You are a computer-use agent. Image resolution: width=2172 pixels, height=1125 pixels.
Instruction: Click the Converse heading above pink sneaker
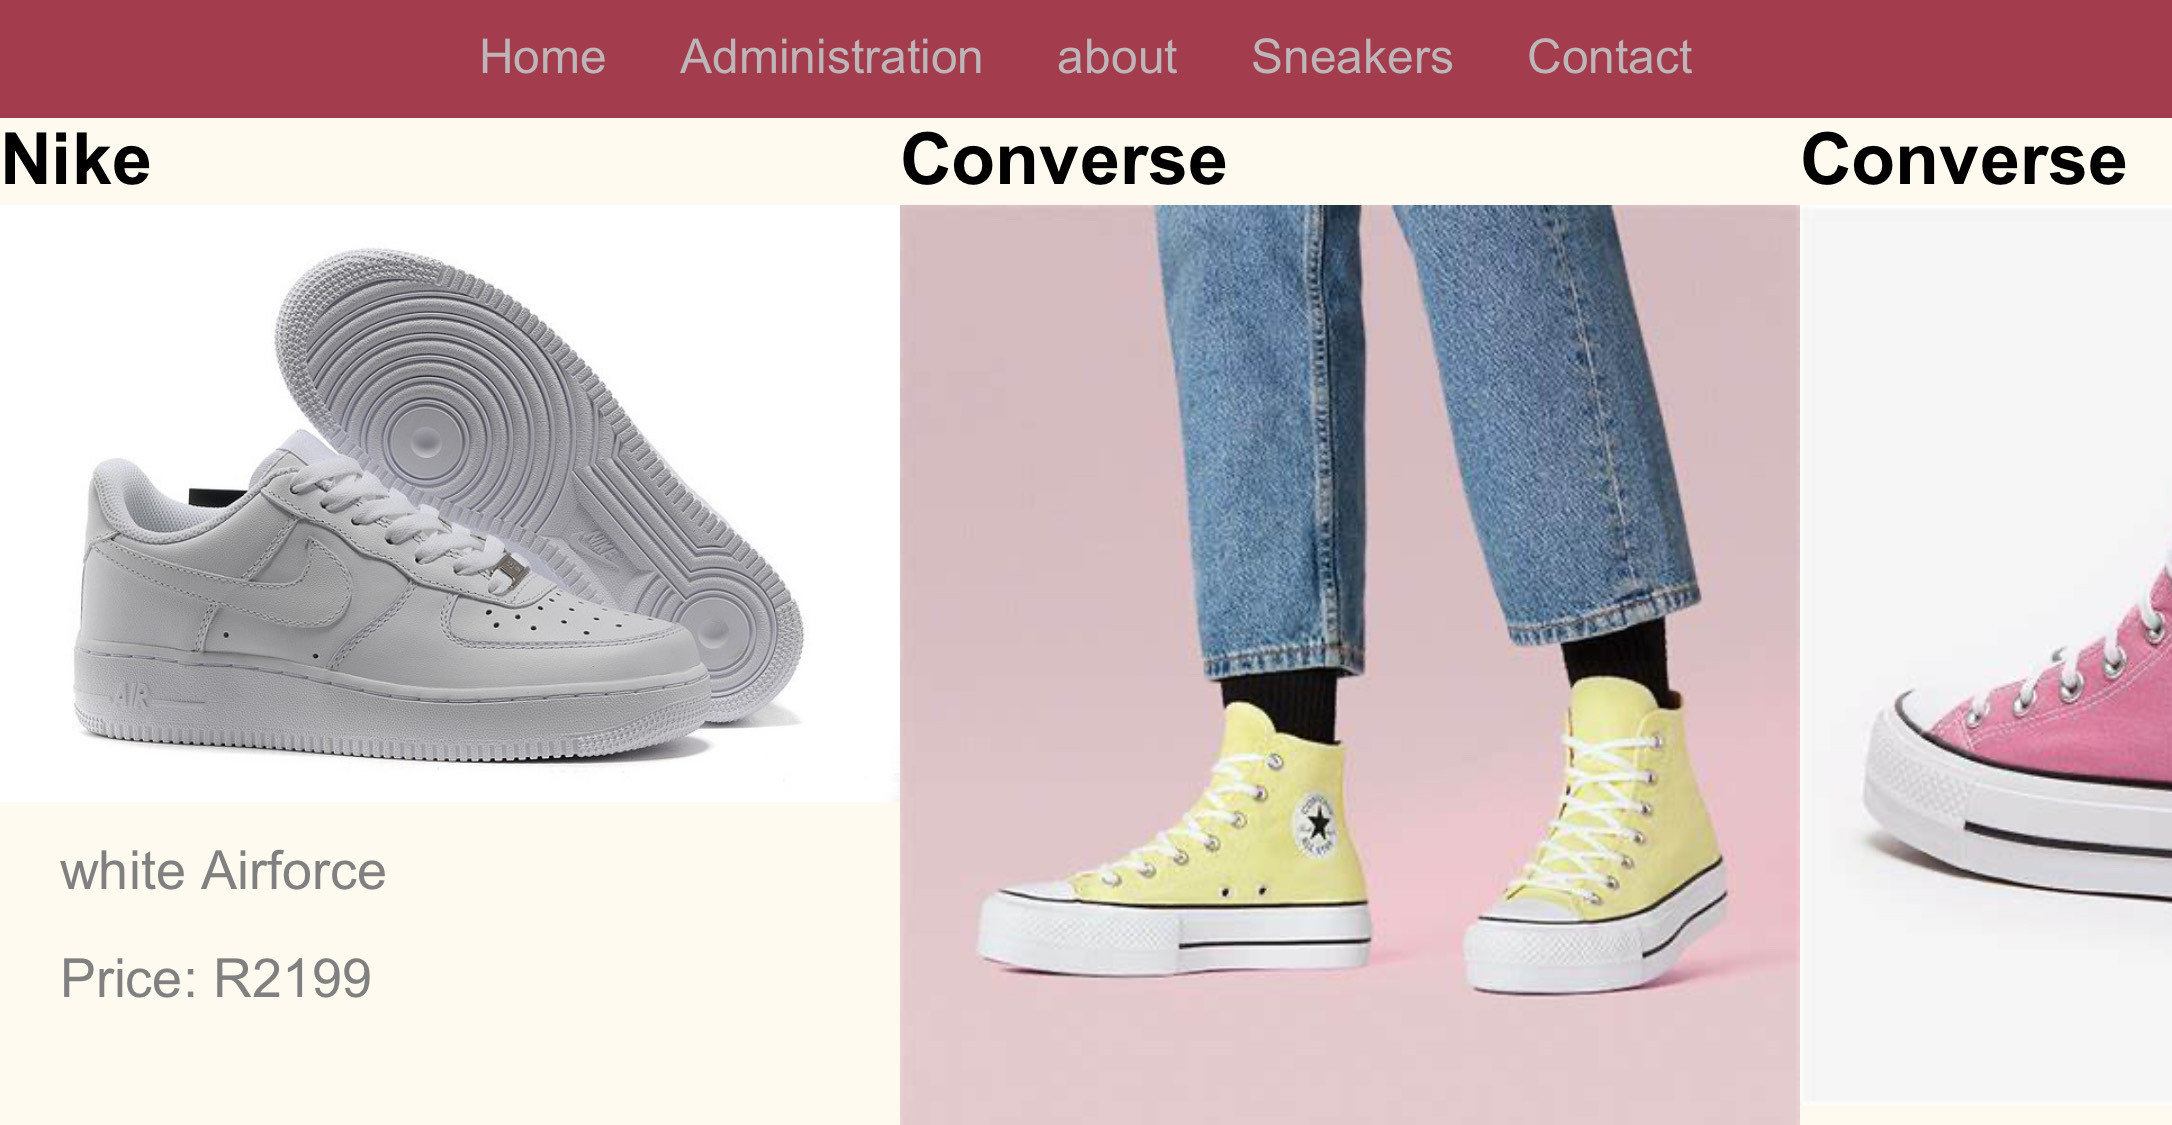point(1964,160)
